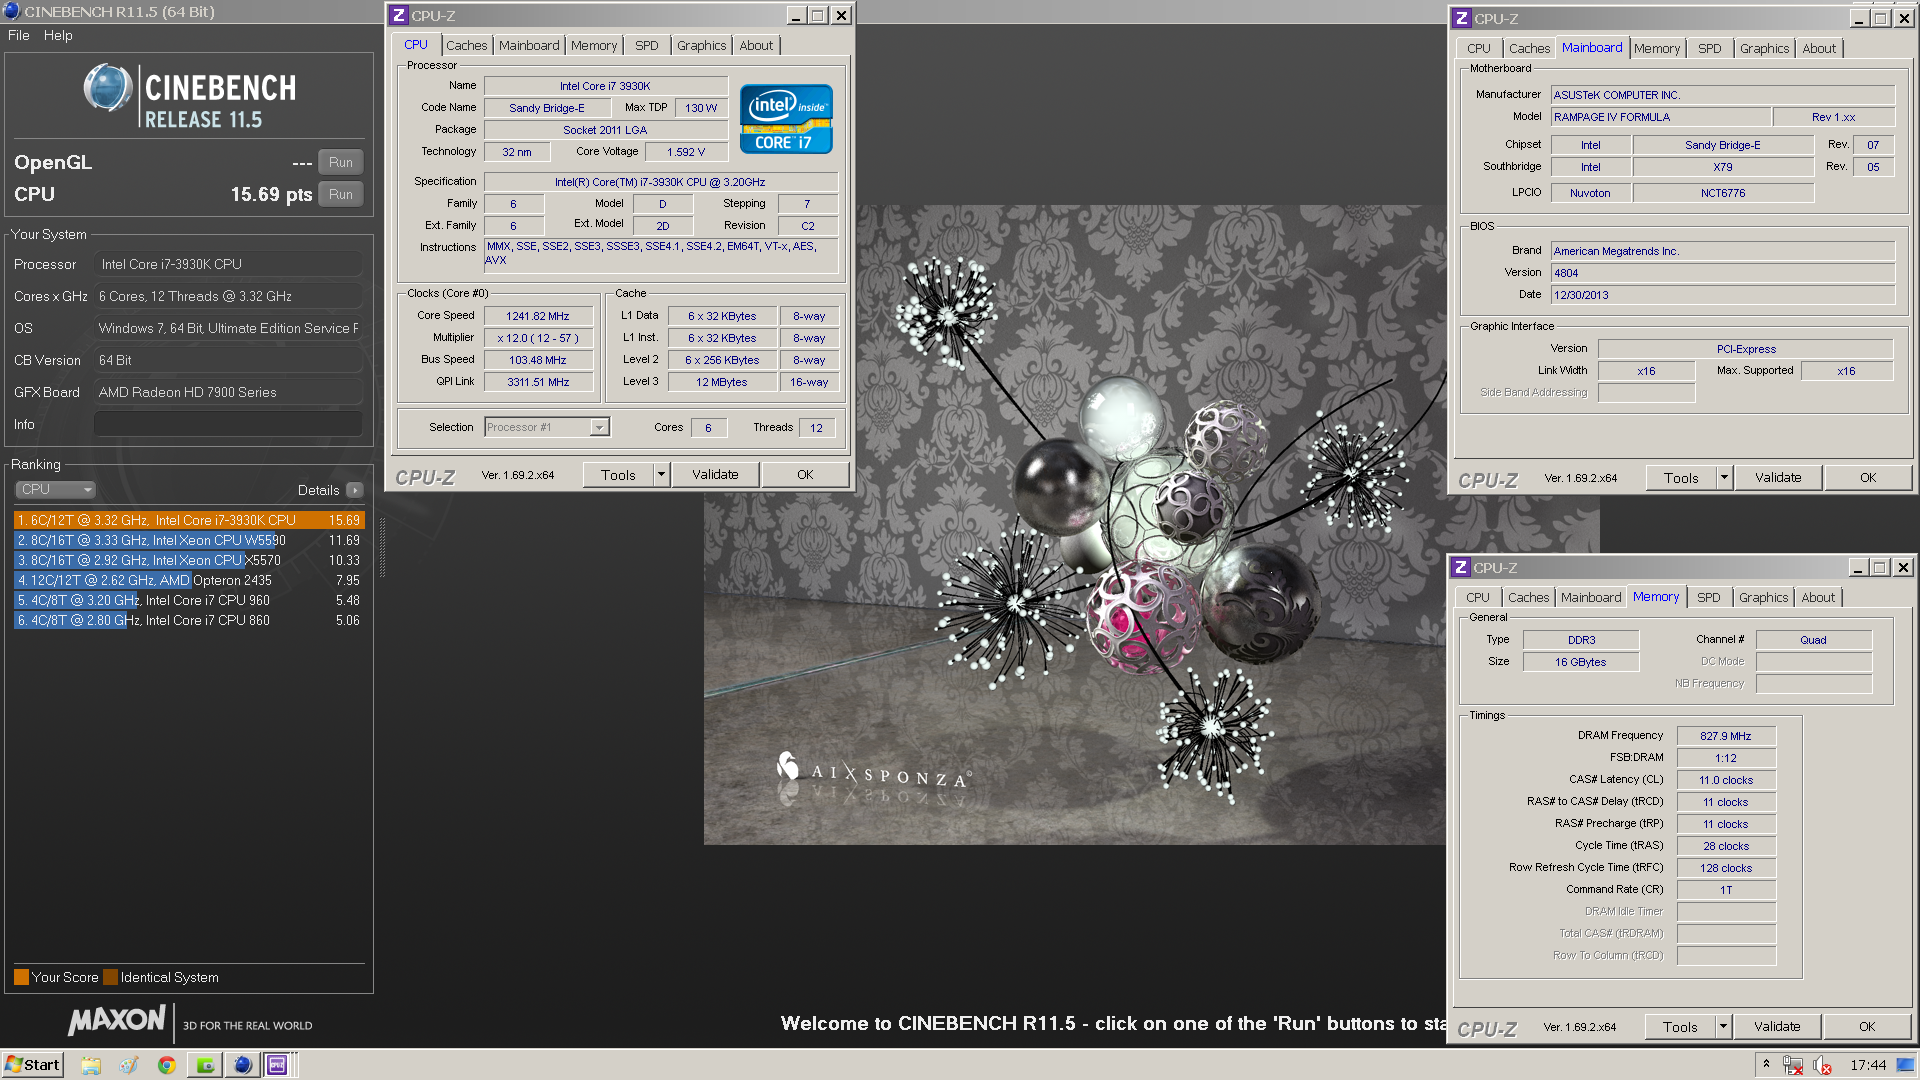Select the Xeon X5570 ranking row
Image resolution: width=1920 pixels, height=1080 pixels.
(189, 560)
